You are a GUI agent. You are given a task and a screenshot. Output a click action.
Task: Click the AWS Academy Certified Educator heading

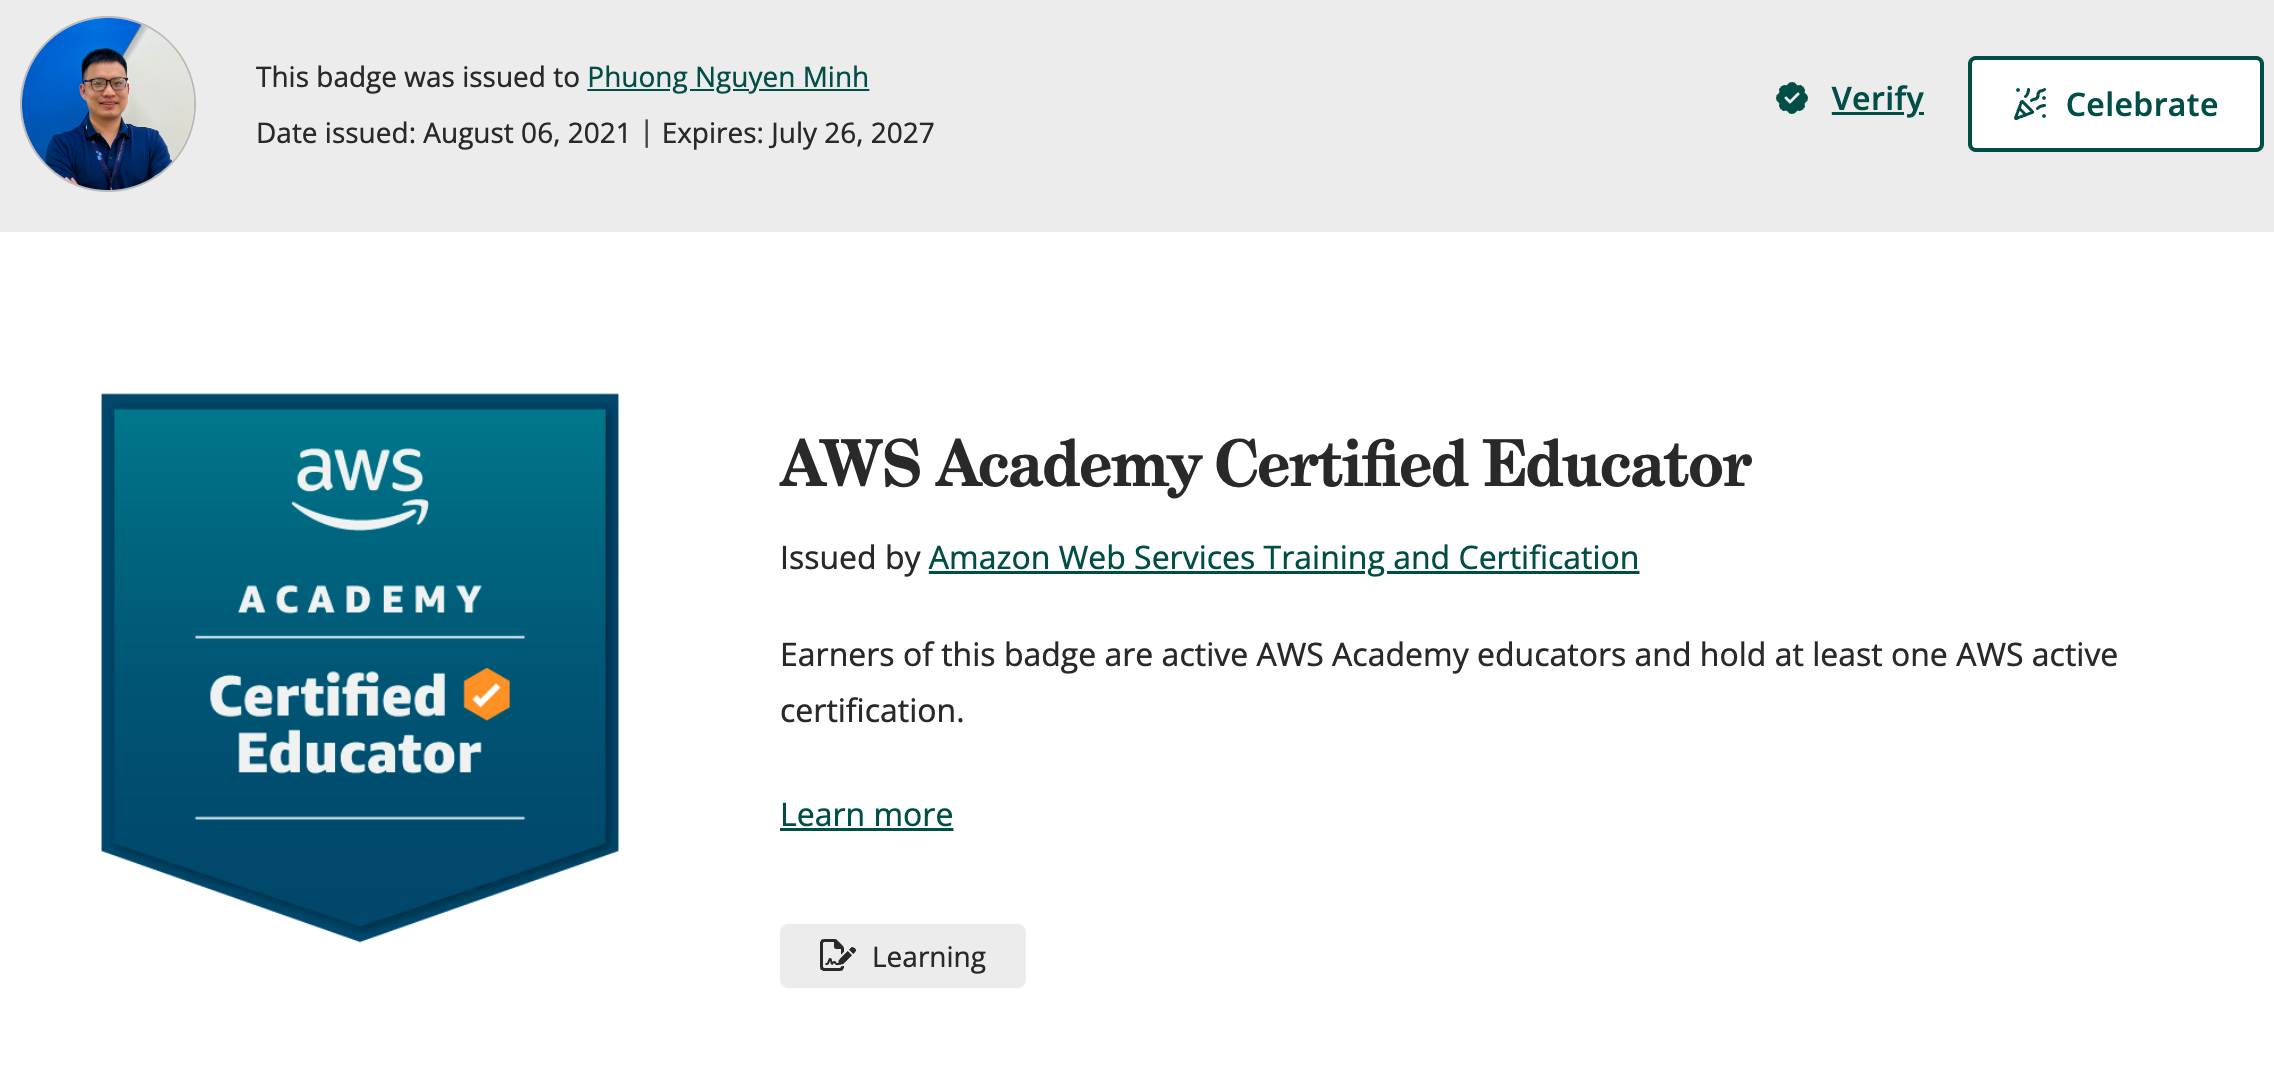click(1265, 465)
